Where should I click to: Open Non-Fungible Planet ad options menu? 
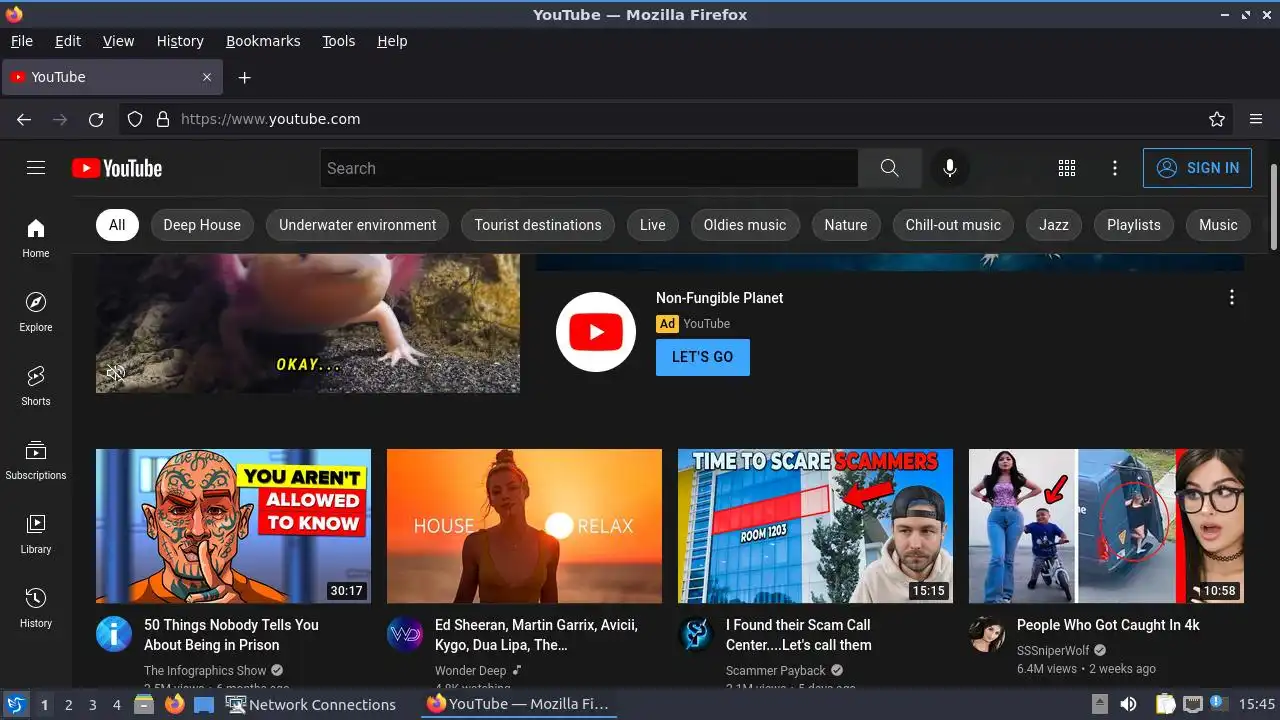[1232, 297]
